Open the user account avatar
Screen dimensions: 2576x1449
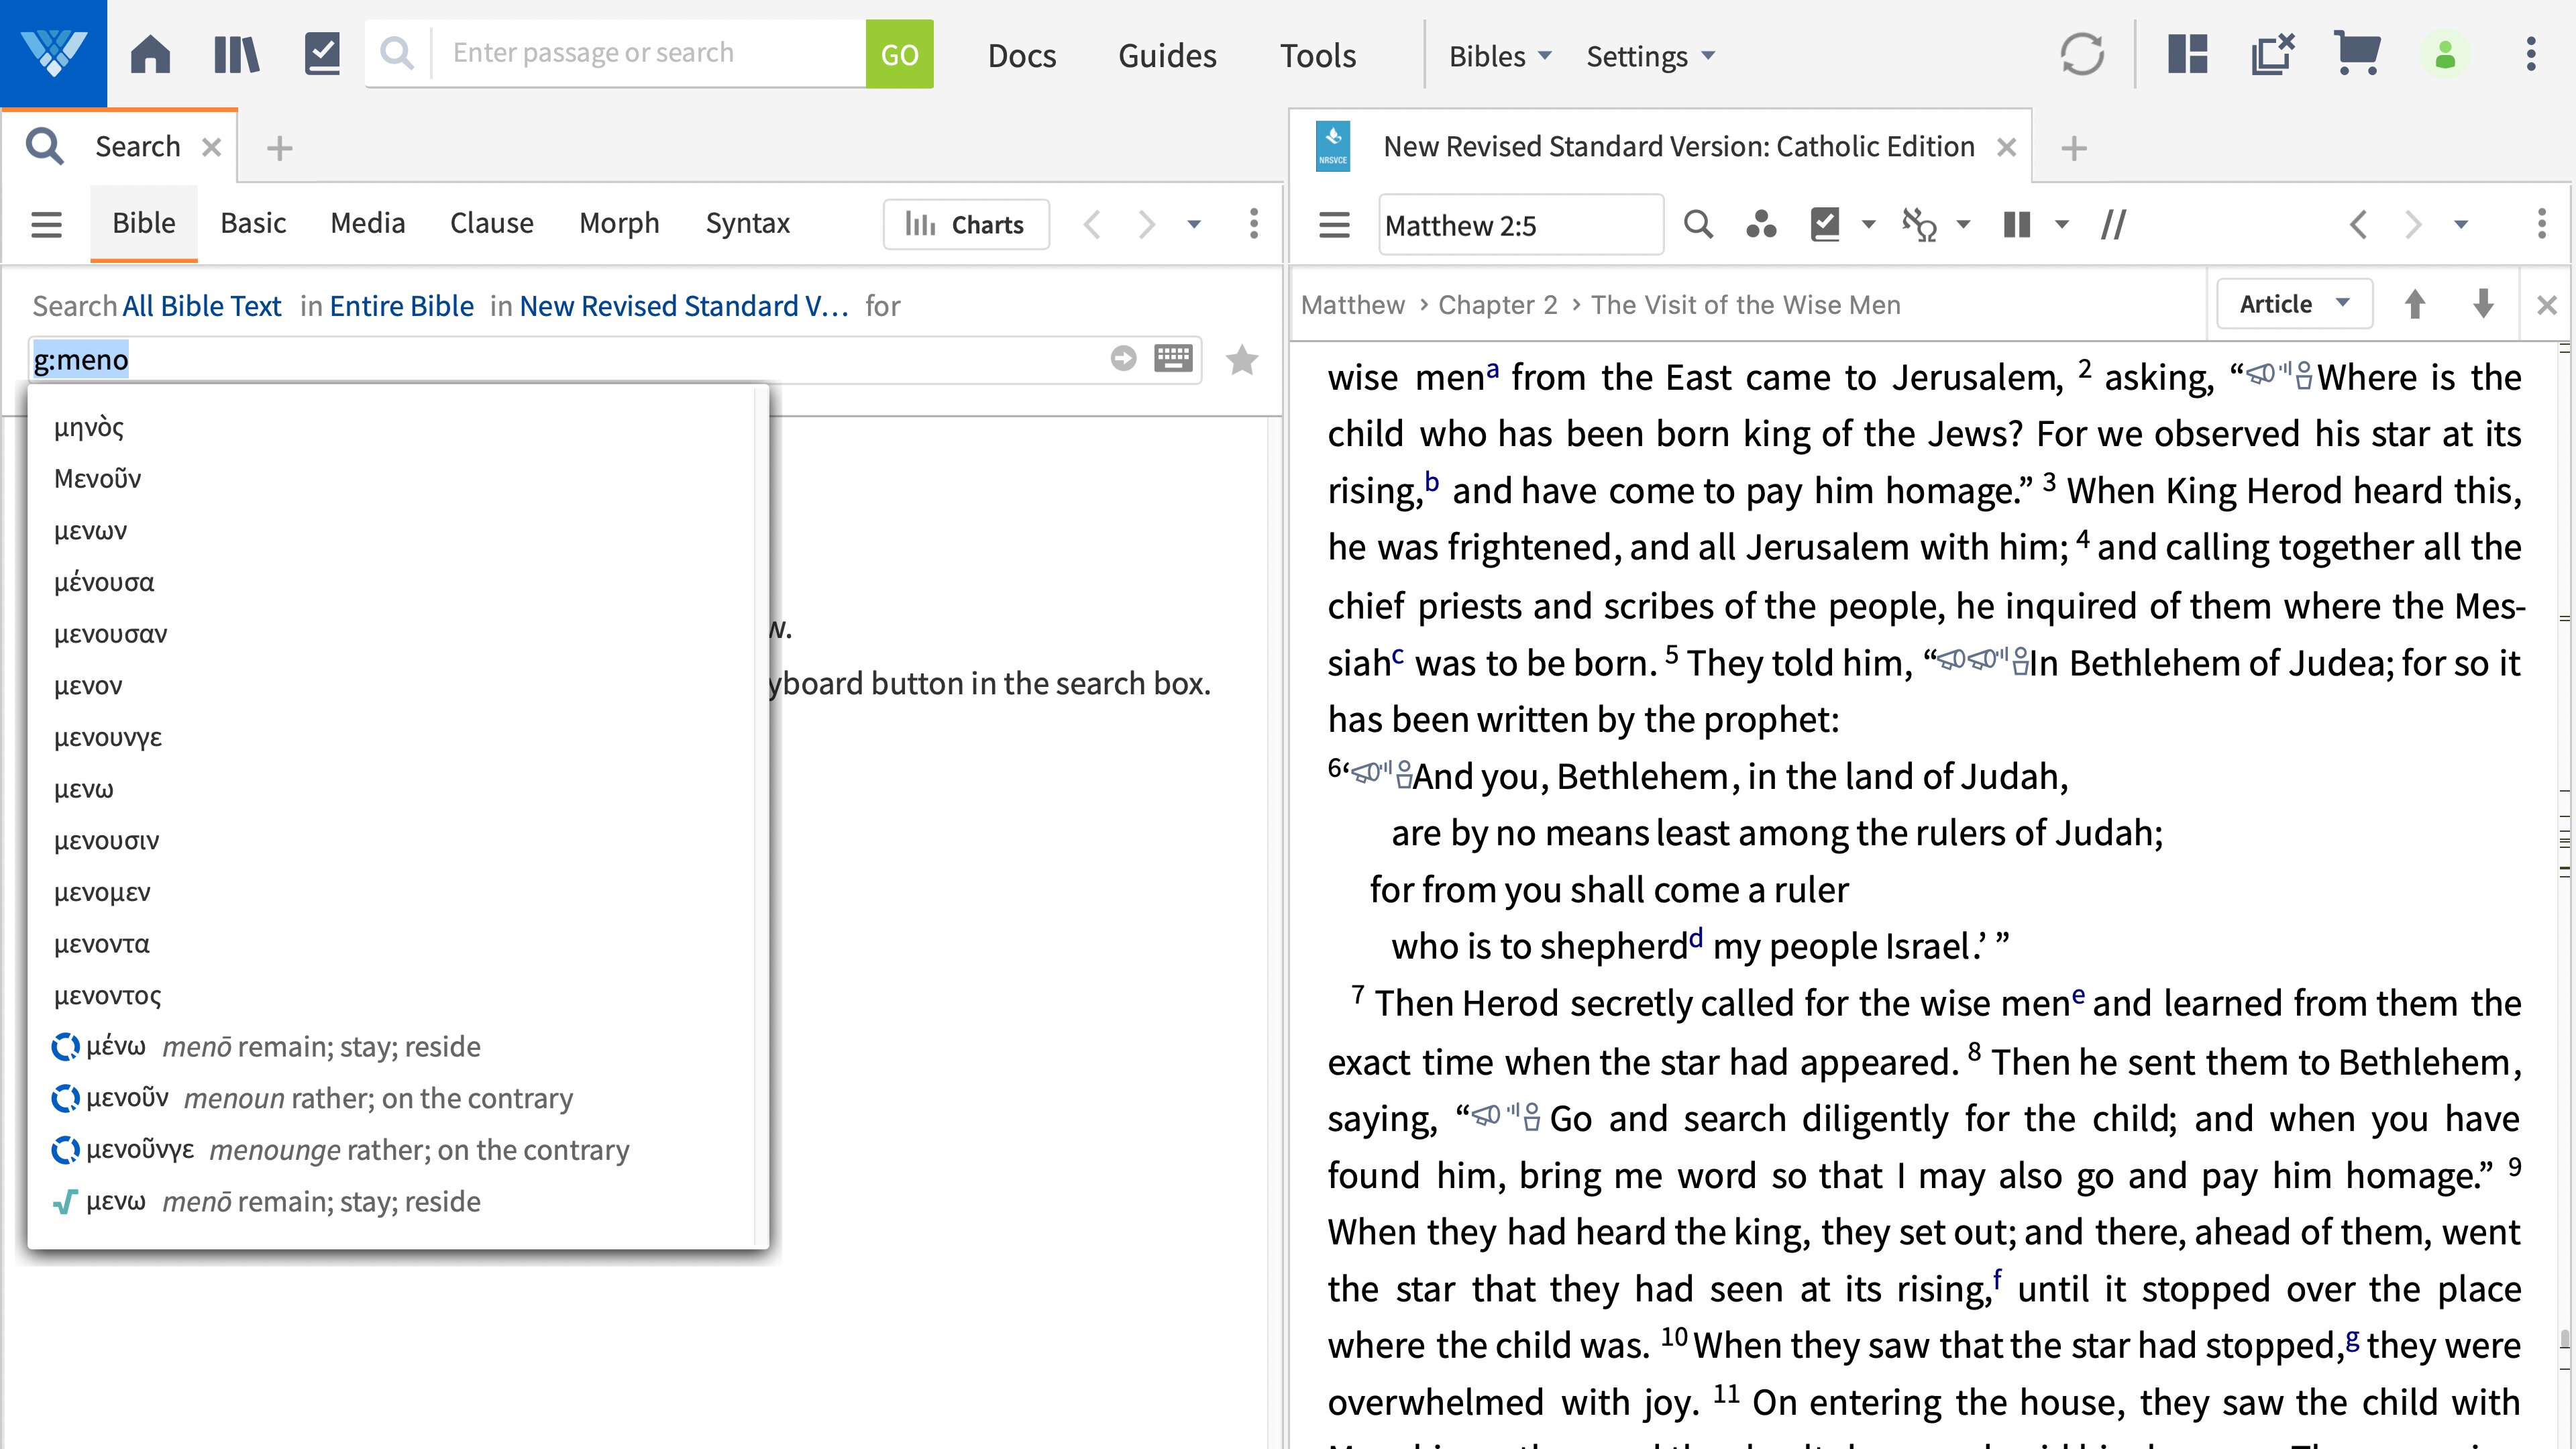click(x=2445, y=54)
